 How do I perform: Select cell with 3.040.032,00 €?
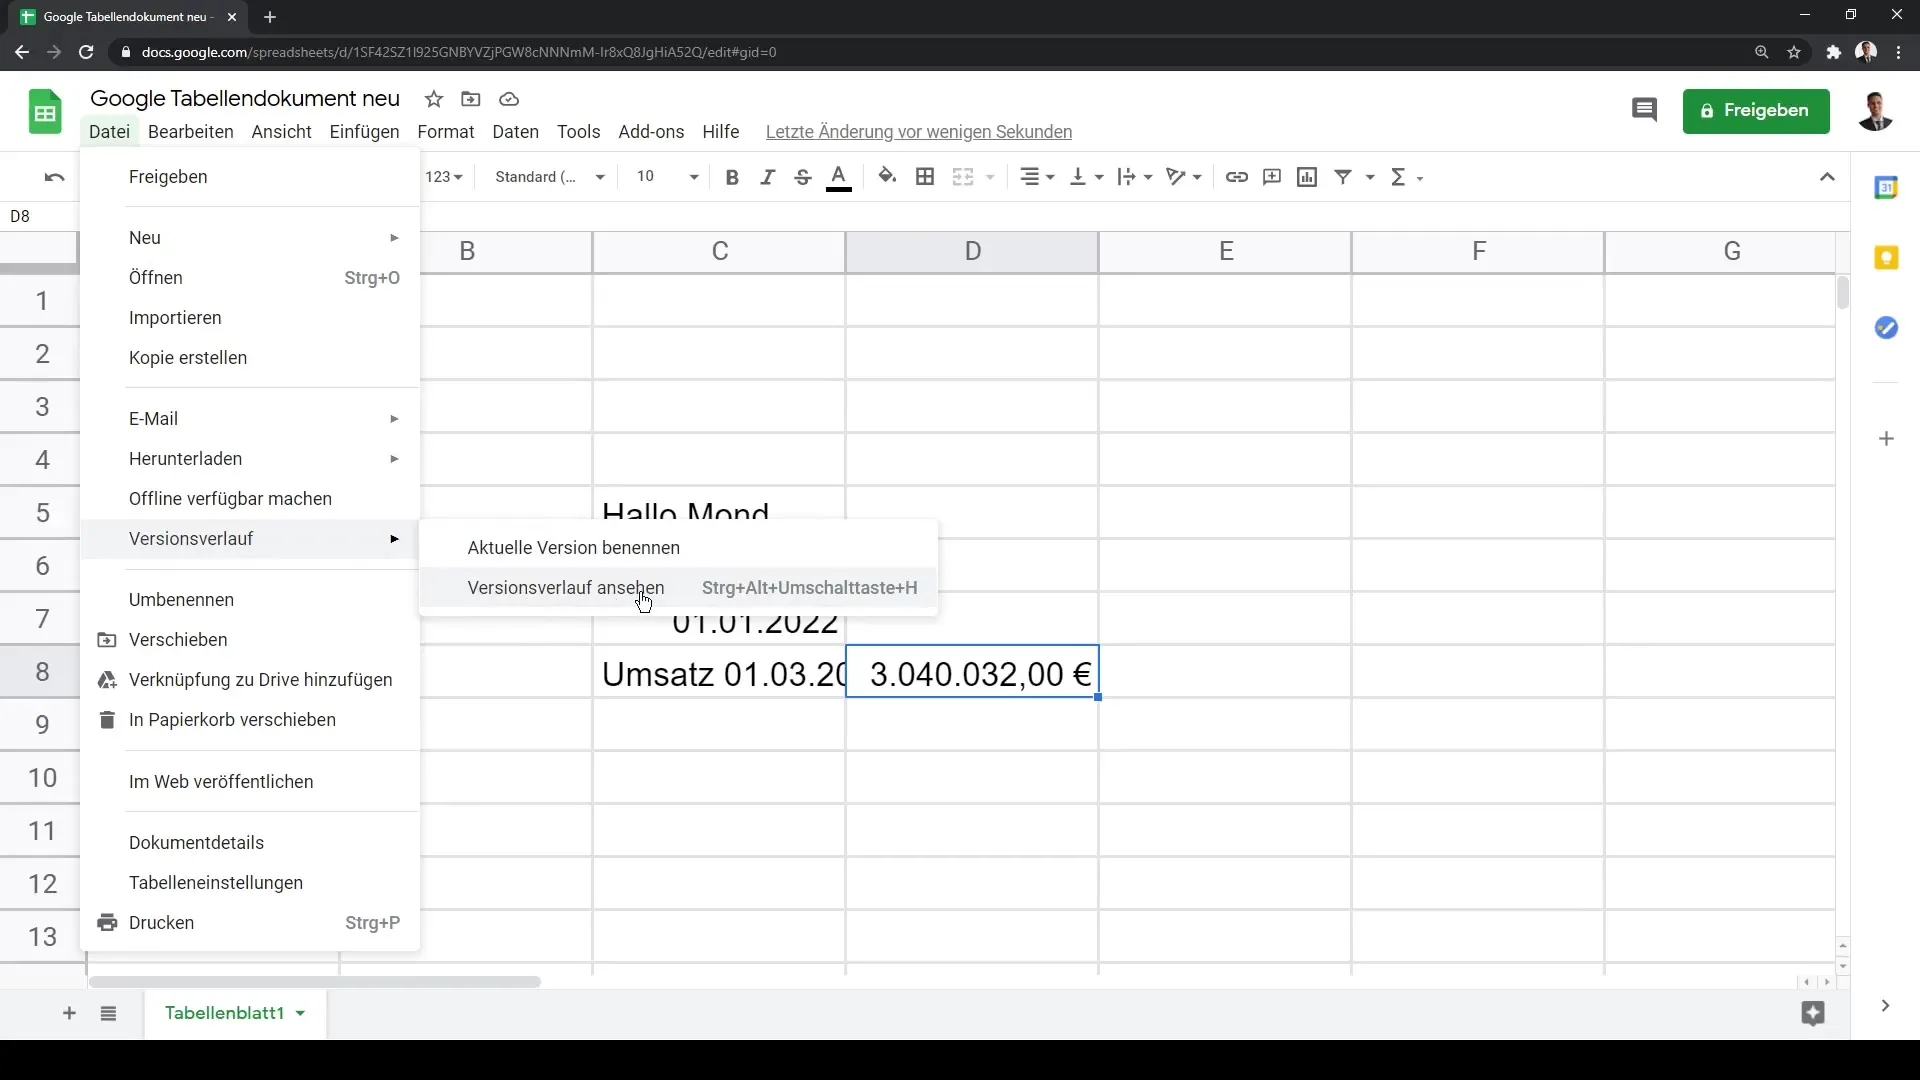[972, 673]
